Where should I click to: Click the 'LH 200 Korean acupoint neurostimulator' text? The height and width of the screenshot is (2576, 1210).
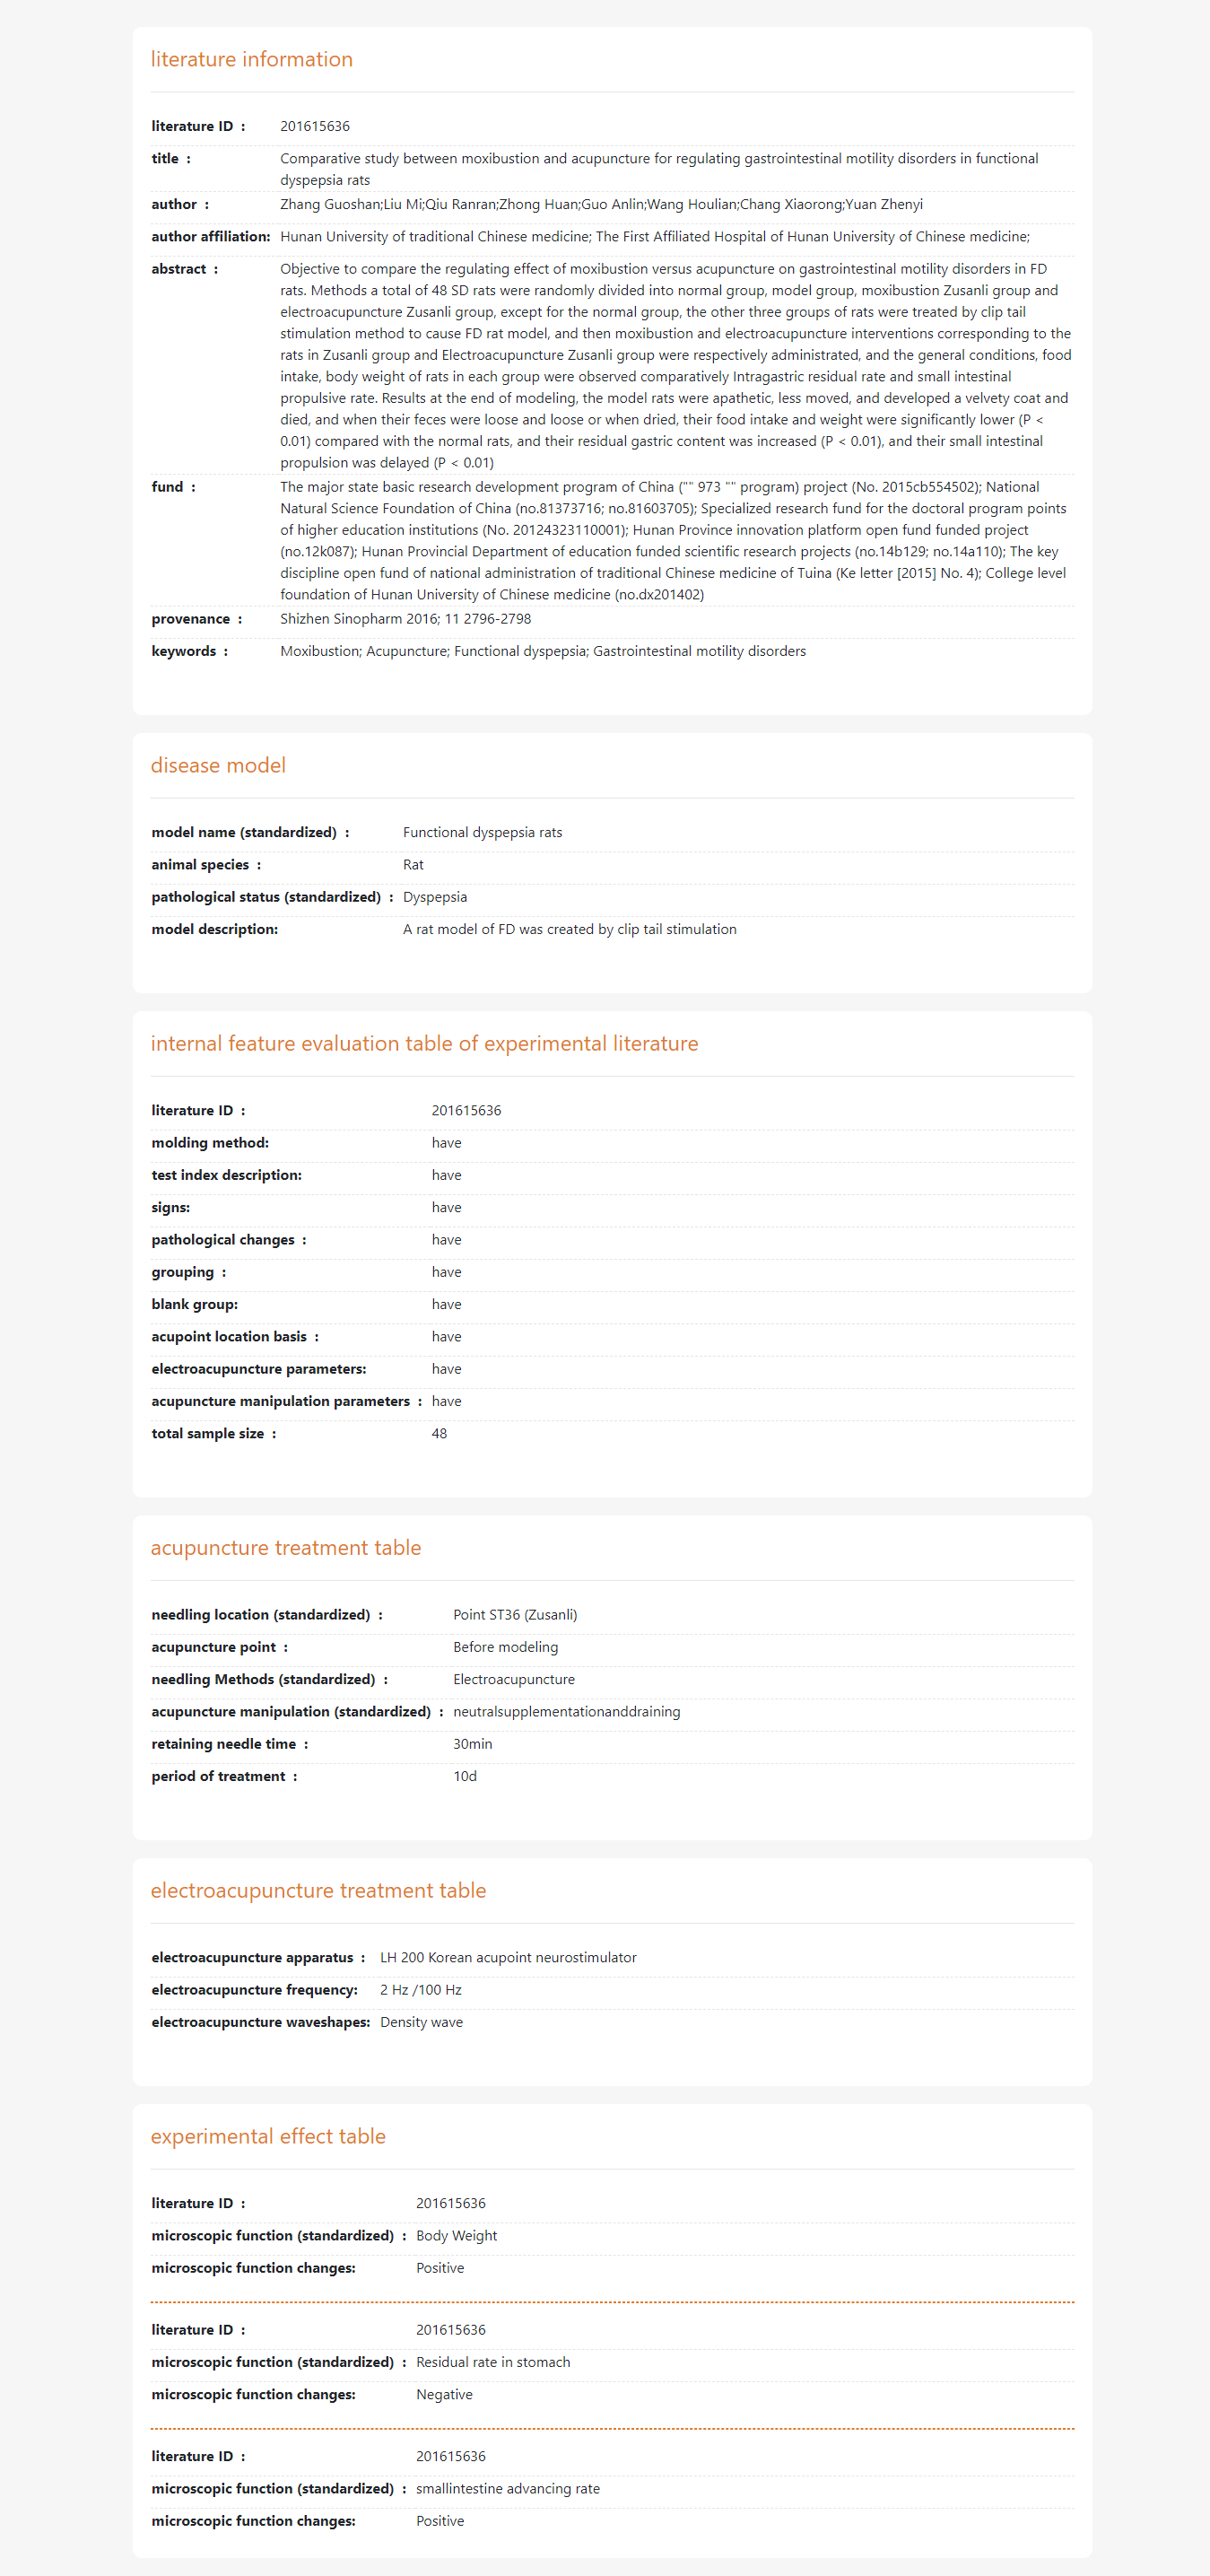pyautogui.click(x=507, y=1957)
